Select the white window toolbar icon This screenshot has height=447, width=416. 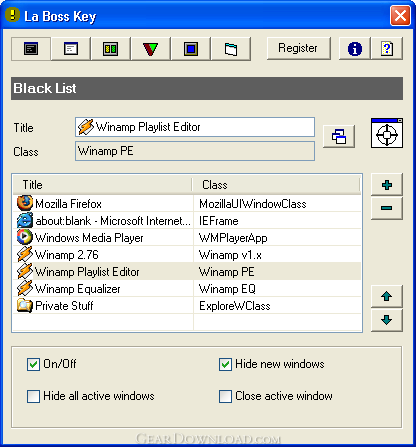click(71, 49)
